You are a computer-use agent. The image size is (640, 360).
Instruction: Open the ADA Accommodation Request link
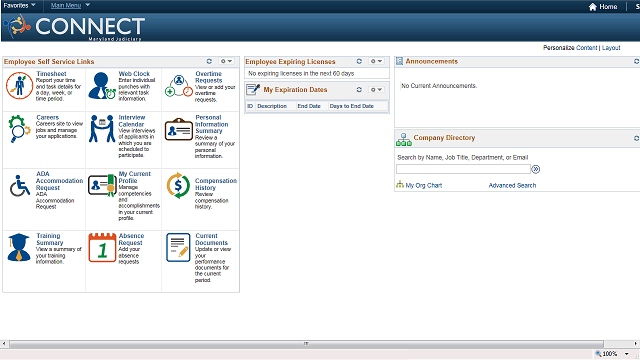click(x=59, y=181)
